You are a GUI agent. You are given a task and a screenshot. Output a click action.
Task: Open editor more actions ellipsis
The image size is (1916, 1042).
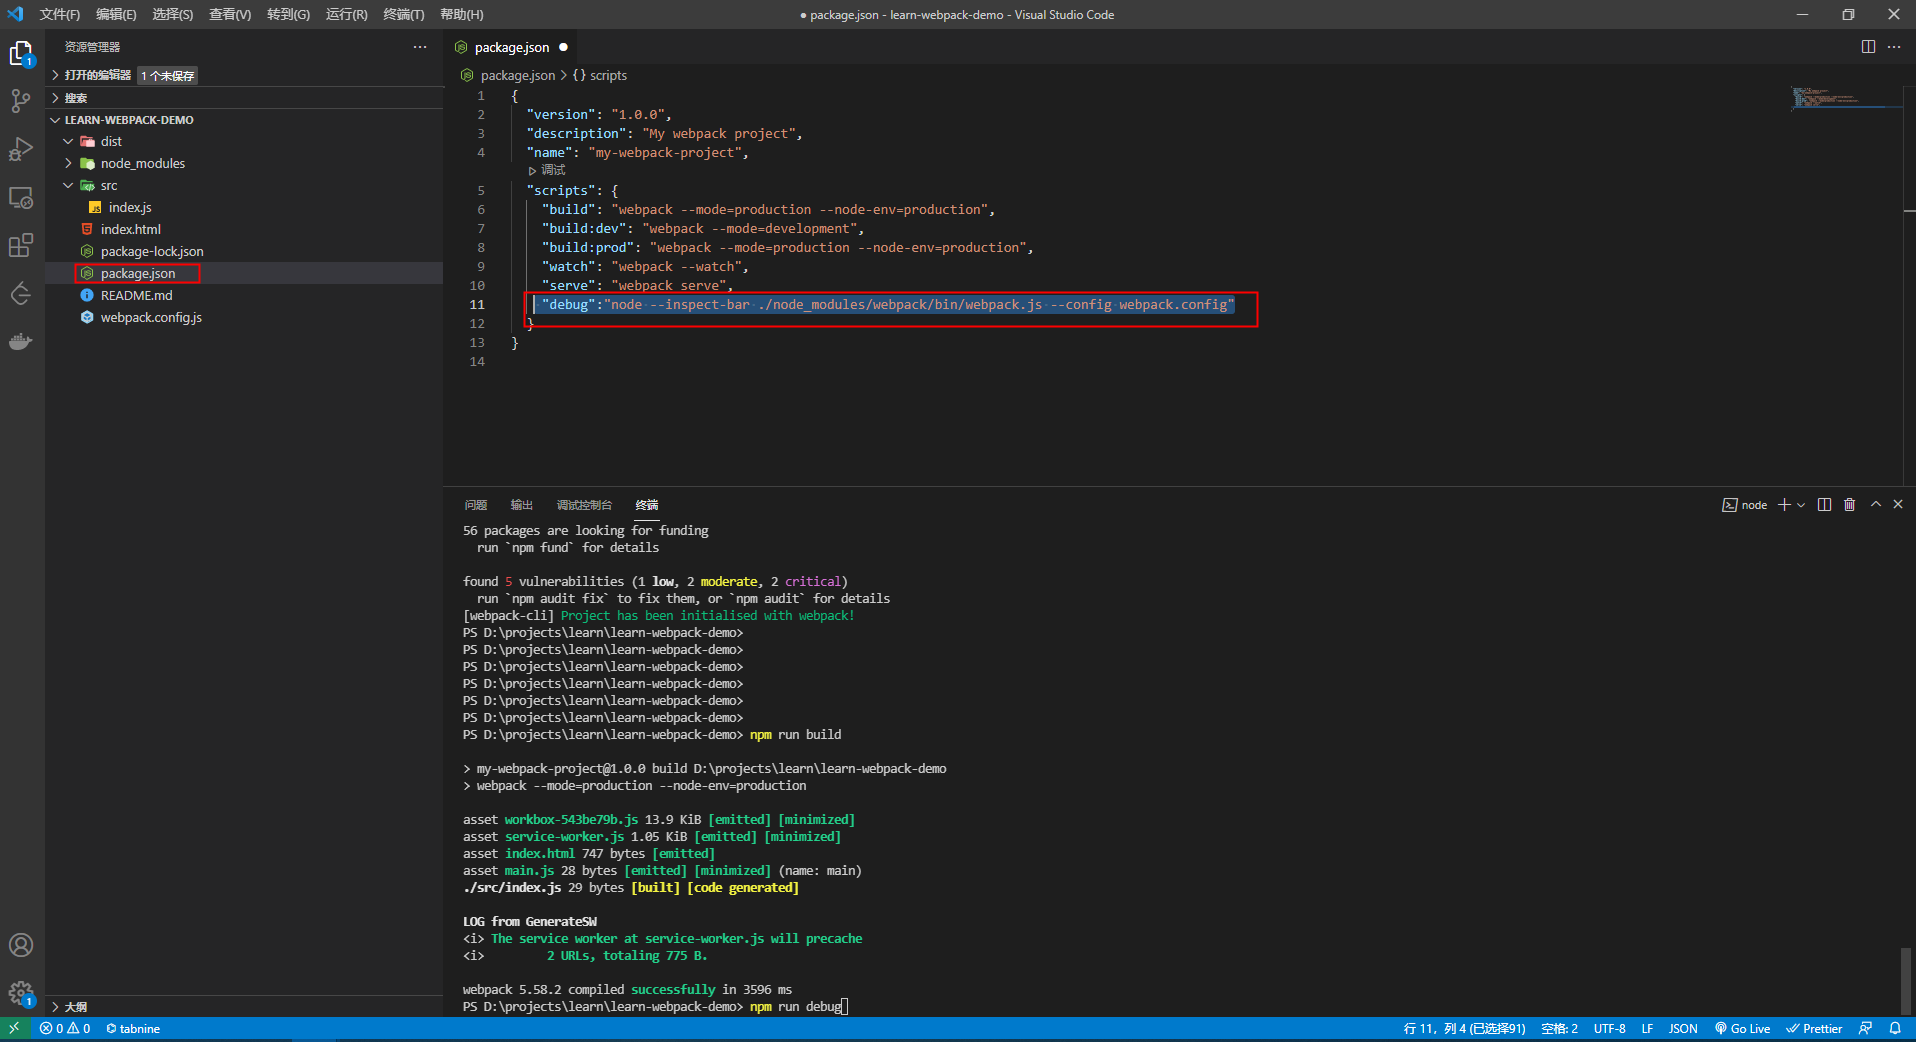coord(1894,47)
